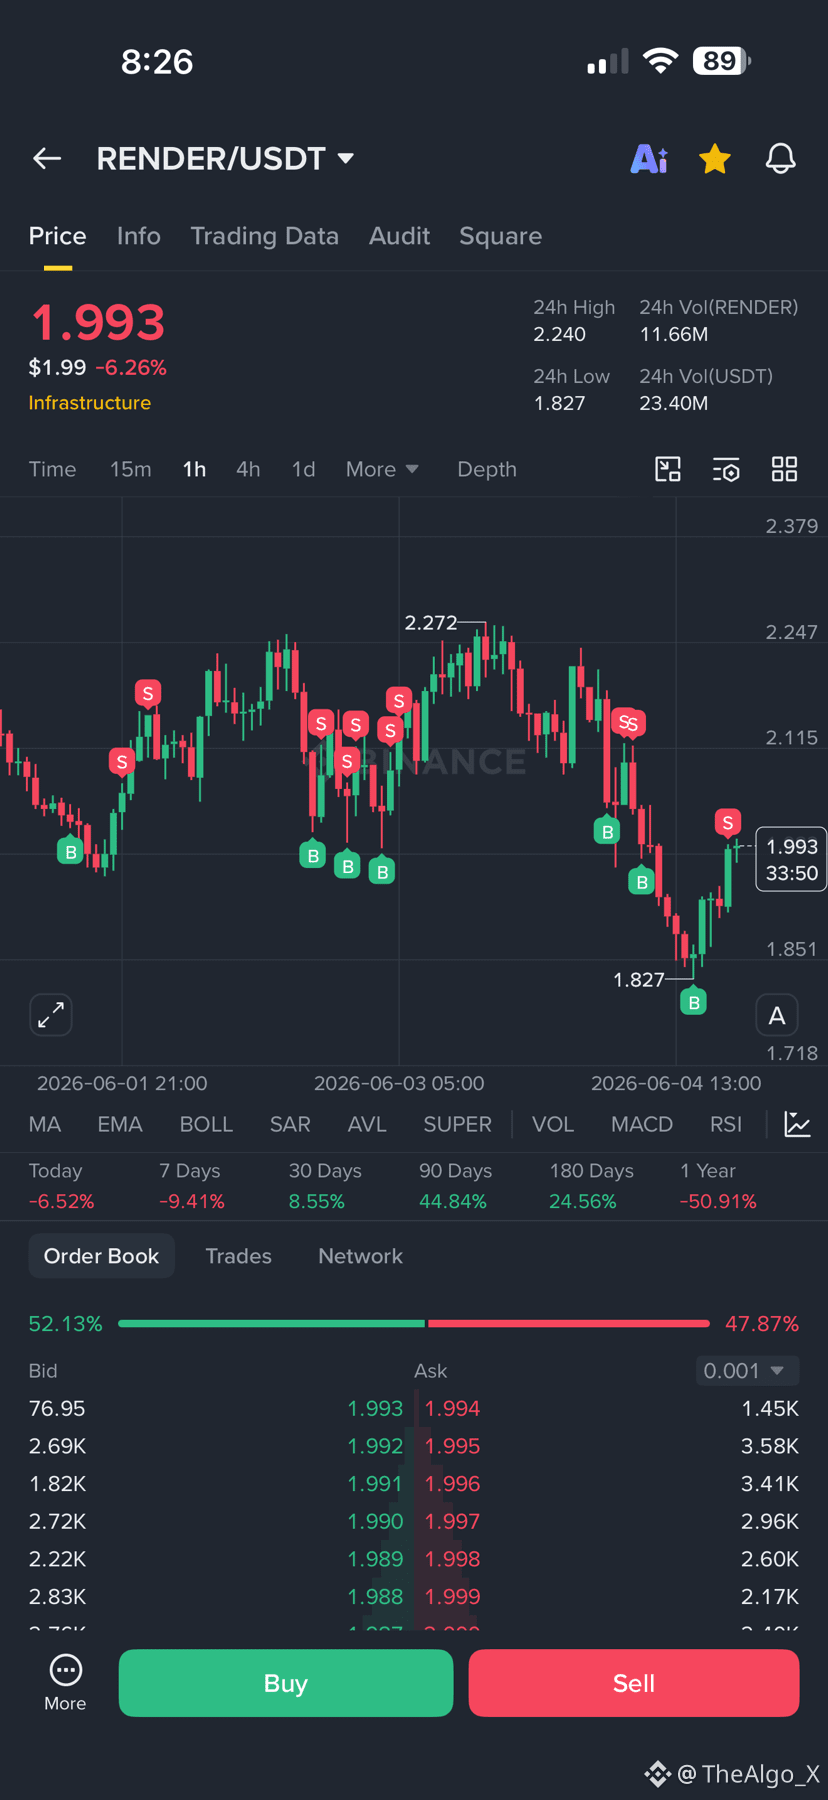The height and width of the screenshot is (1800, 828).
Task: Tap the B marker below 1.827 low
Action: 693,1001
